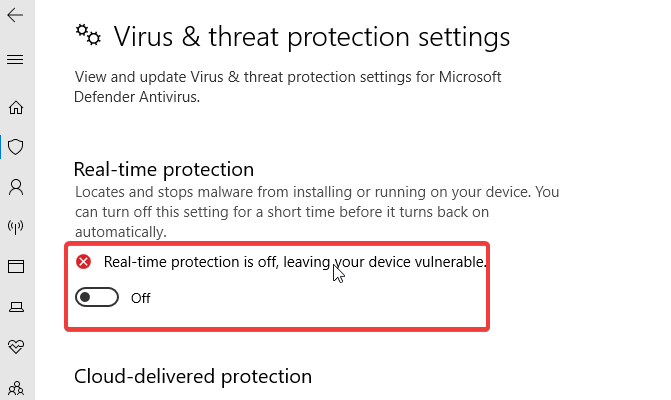Viewport: 671px width, 400px height.
Task: Open App & browser control window icon
Action: 16,267
